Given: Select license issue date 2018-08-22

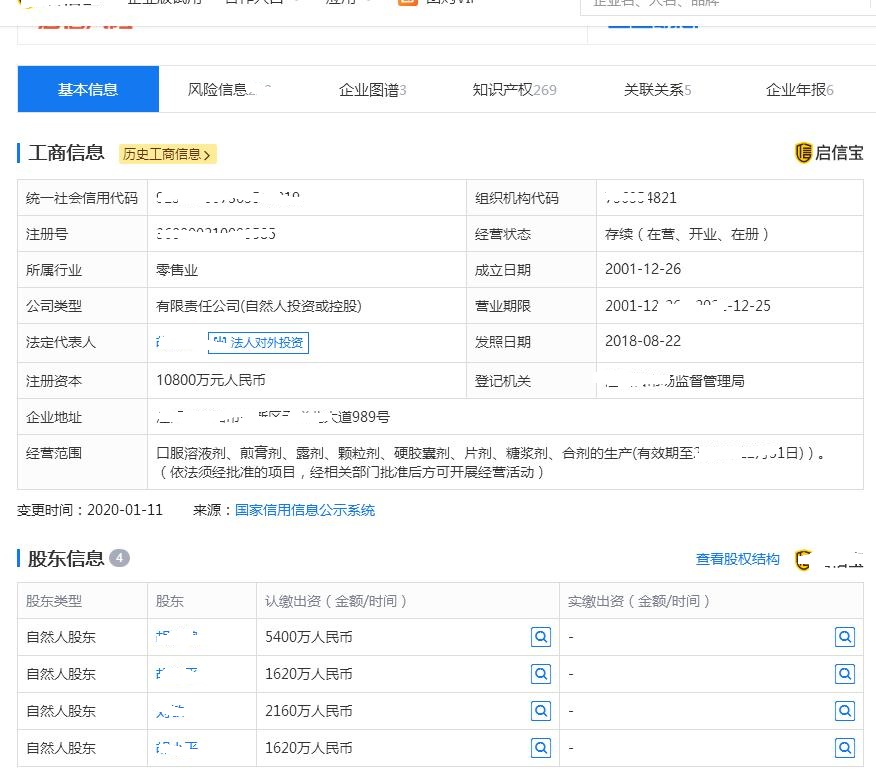Looking at the screenshot, I should click(643, 341).
